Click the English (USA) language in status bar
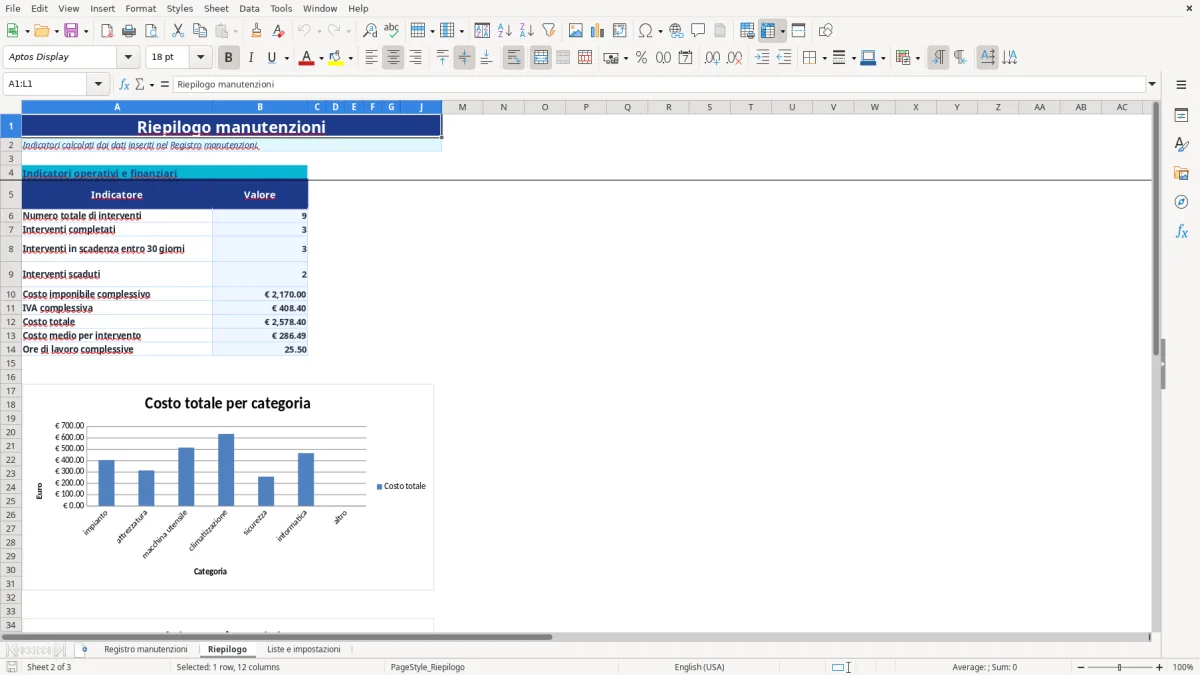 pos(700,667)
